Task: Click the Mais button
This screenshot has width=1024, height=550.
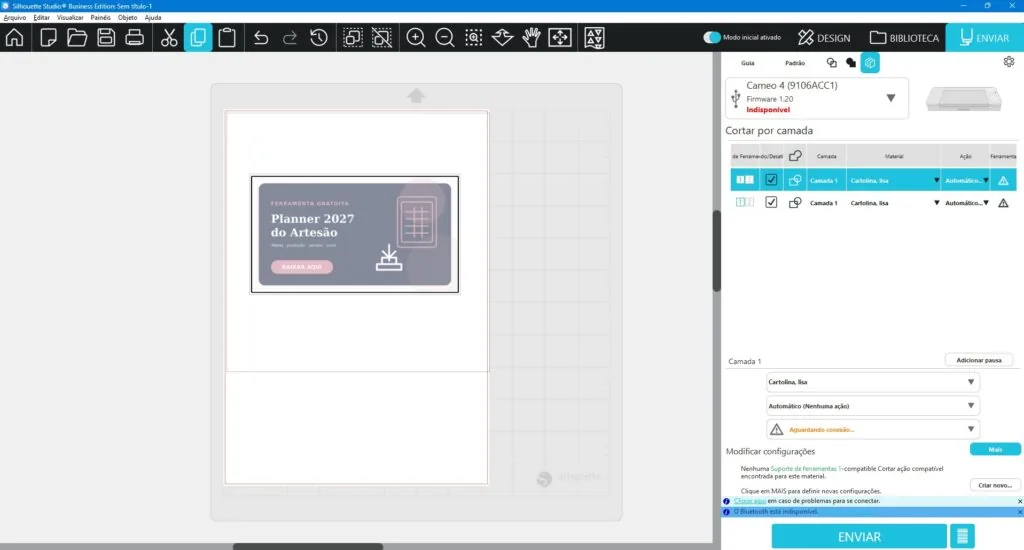Action: click(995, 449)
